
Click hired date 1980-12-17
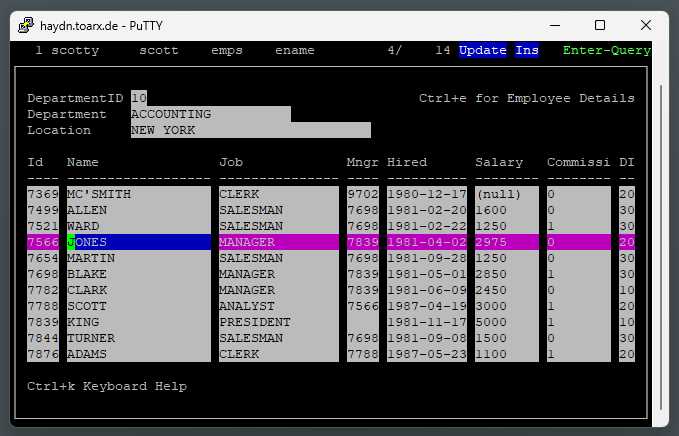[x=427, y=194]
